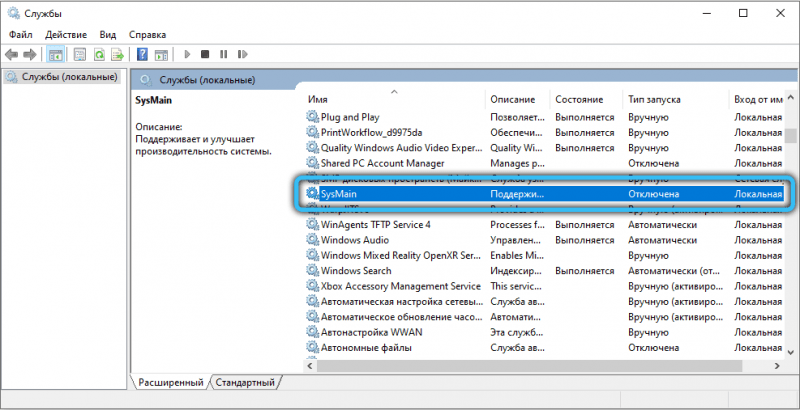Viewport: 800px width, 410px height.
Task: Click the horizontal scrollbar right arrow
Action: [x=778, y=366]
